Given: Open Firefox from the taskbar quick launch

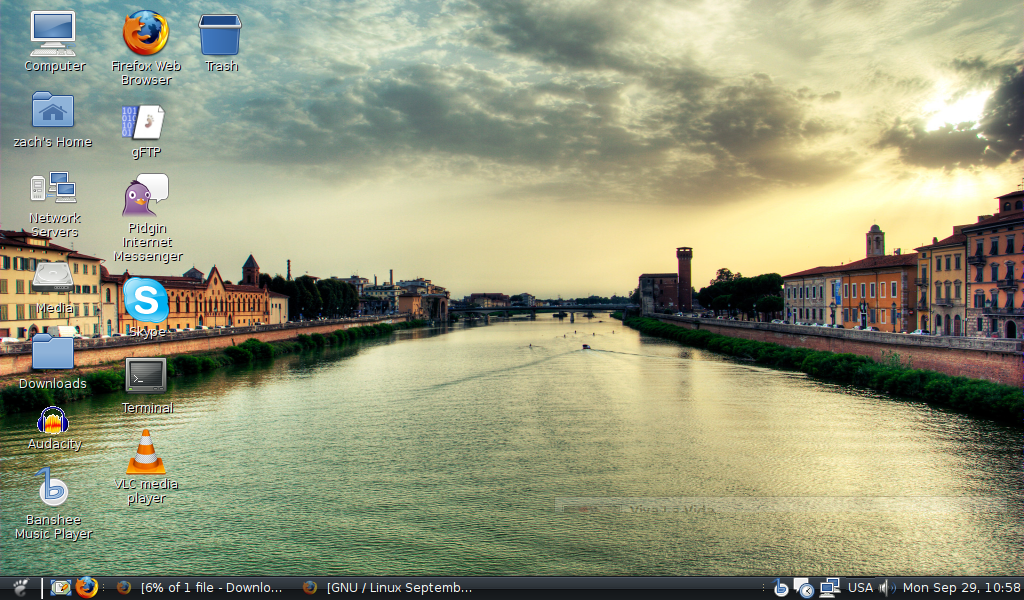Looking at the screenshot, I should (88, 588).
